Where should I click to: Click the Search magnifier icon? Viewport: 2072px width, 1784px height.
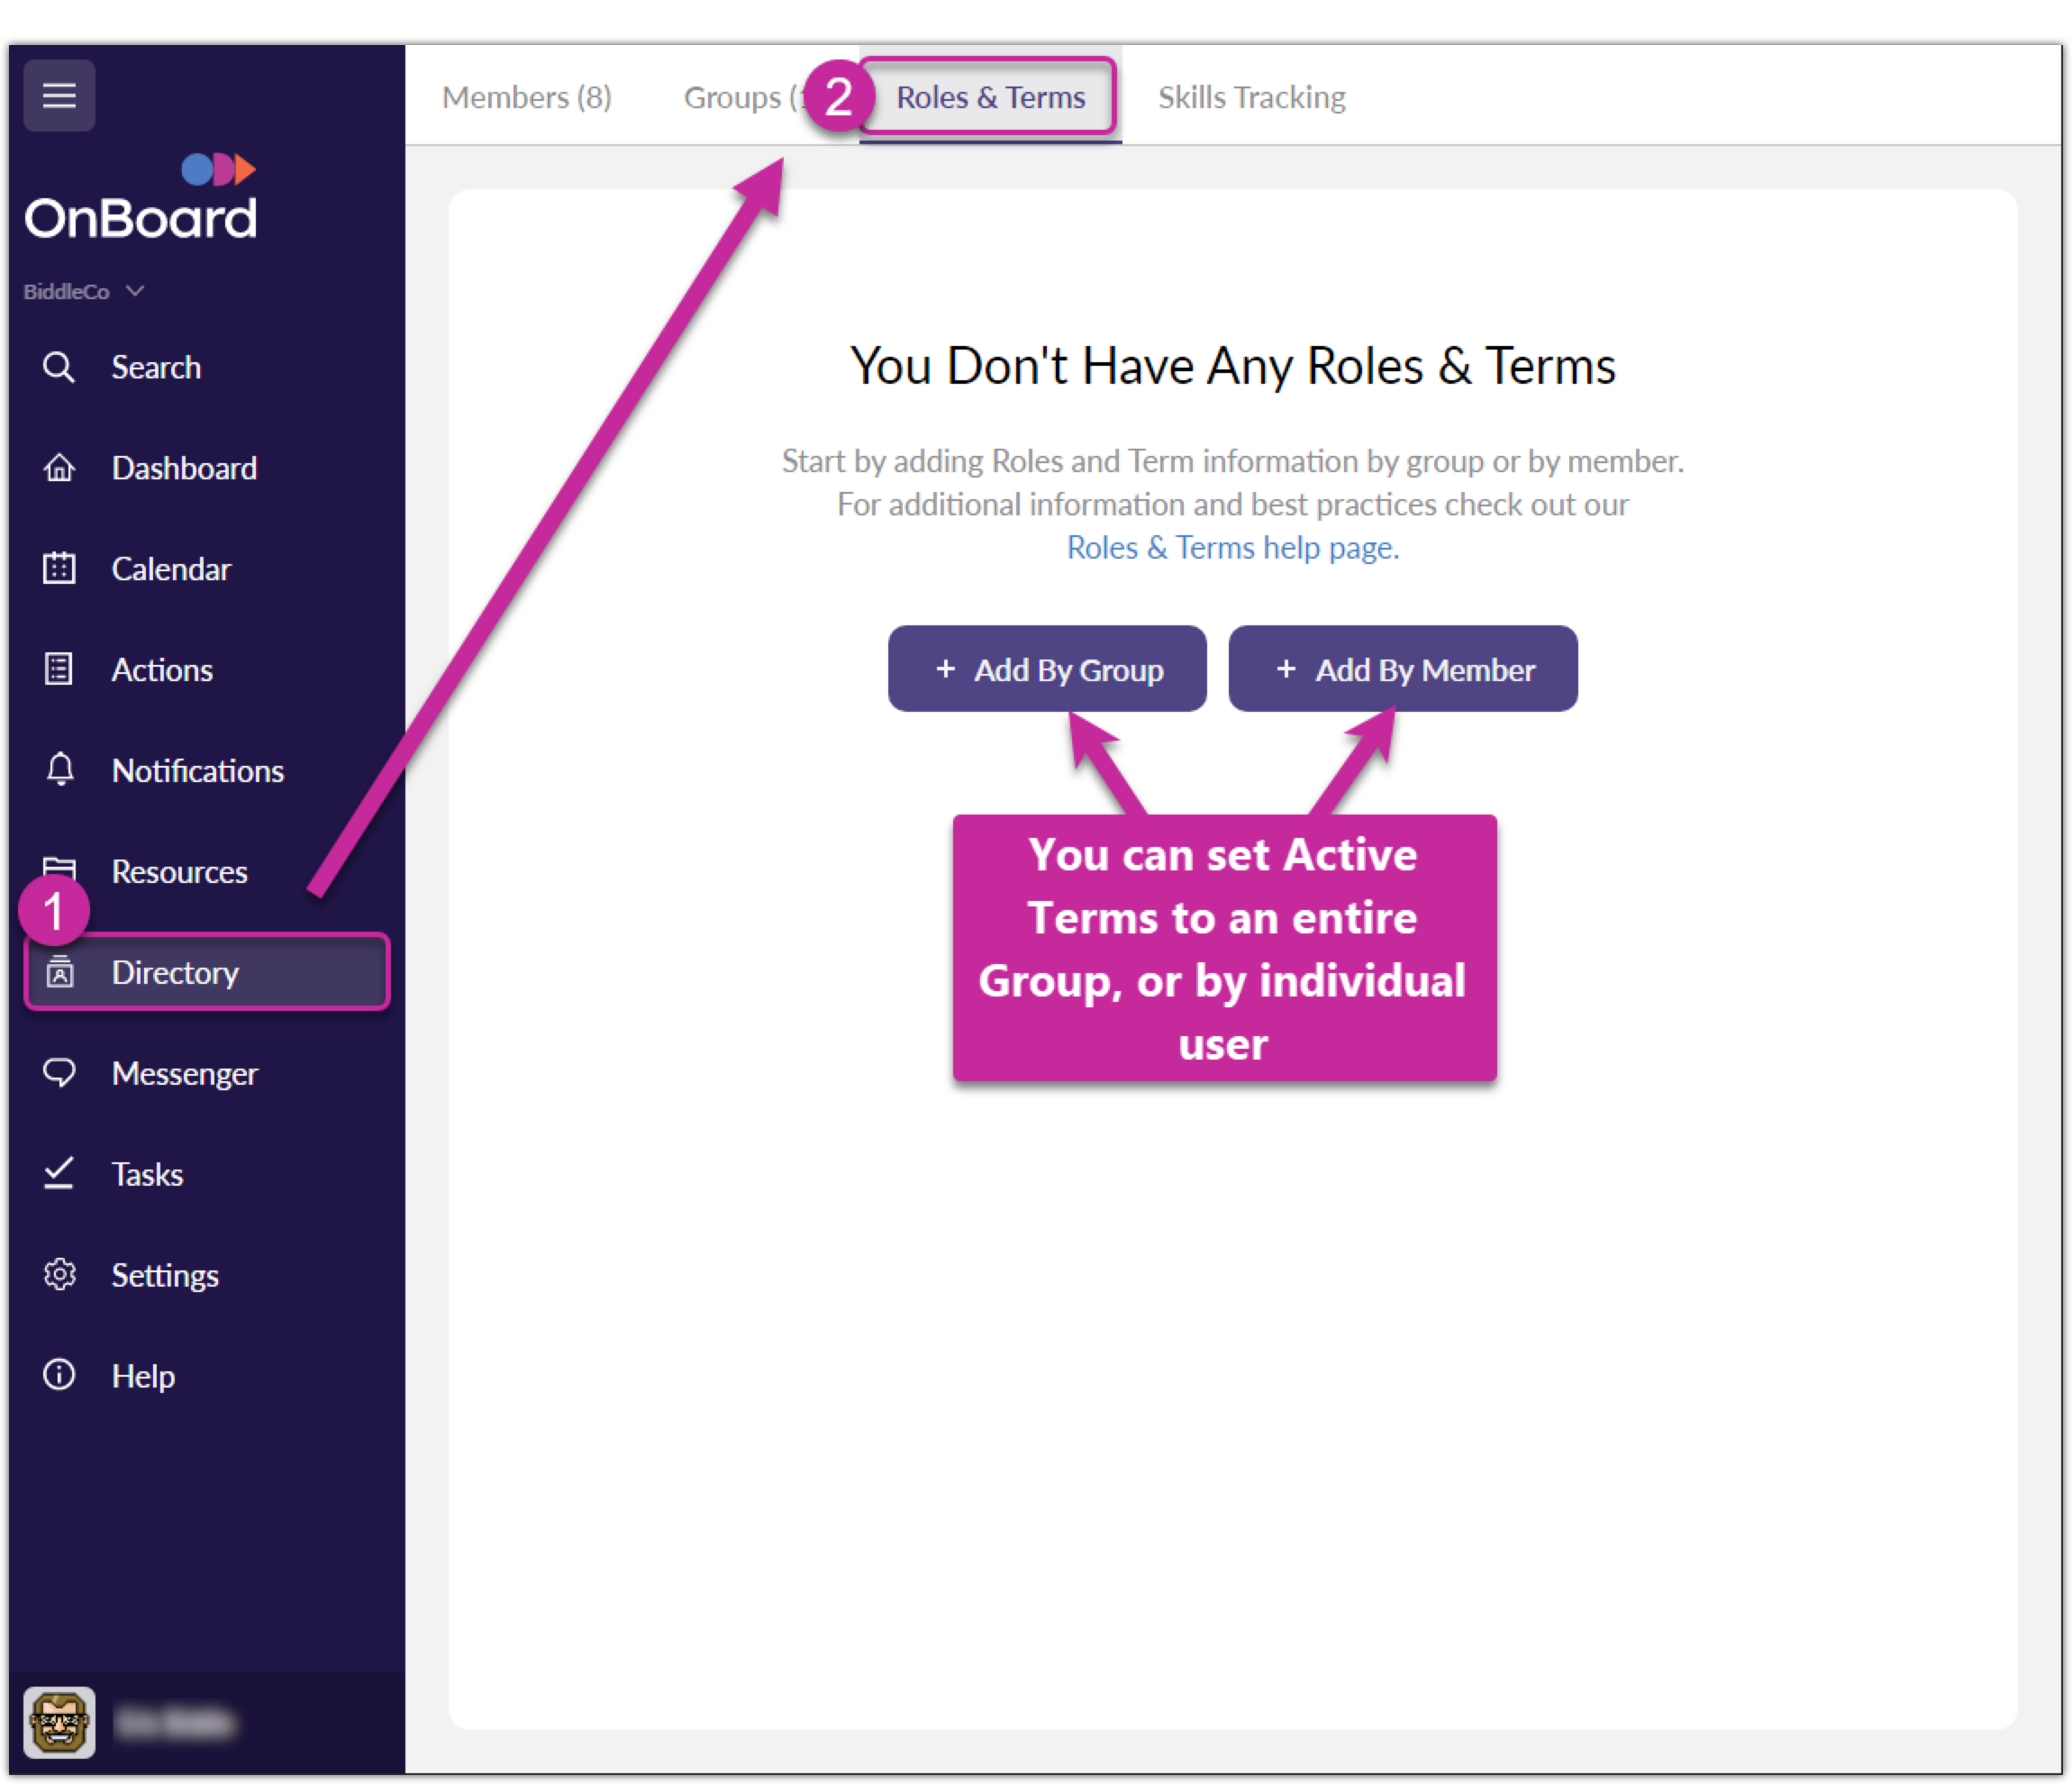point(59,367)
